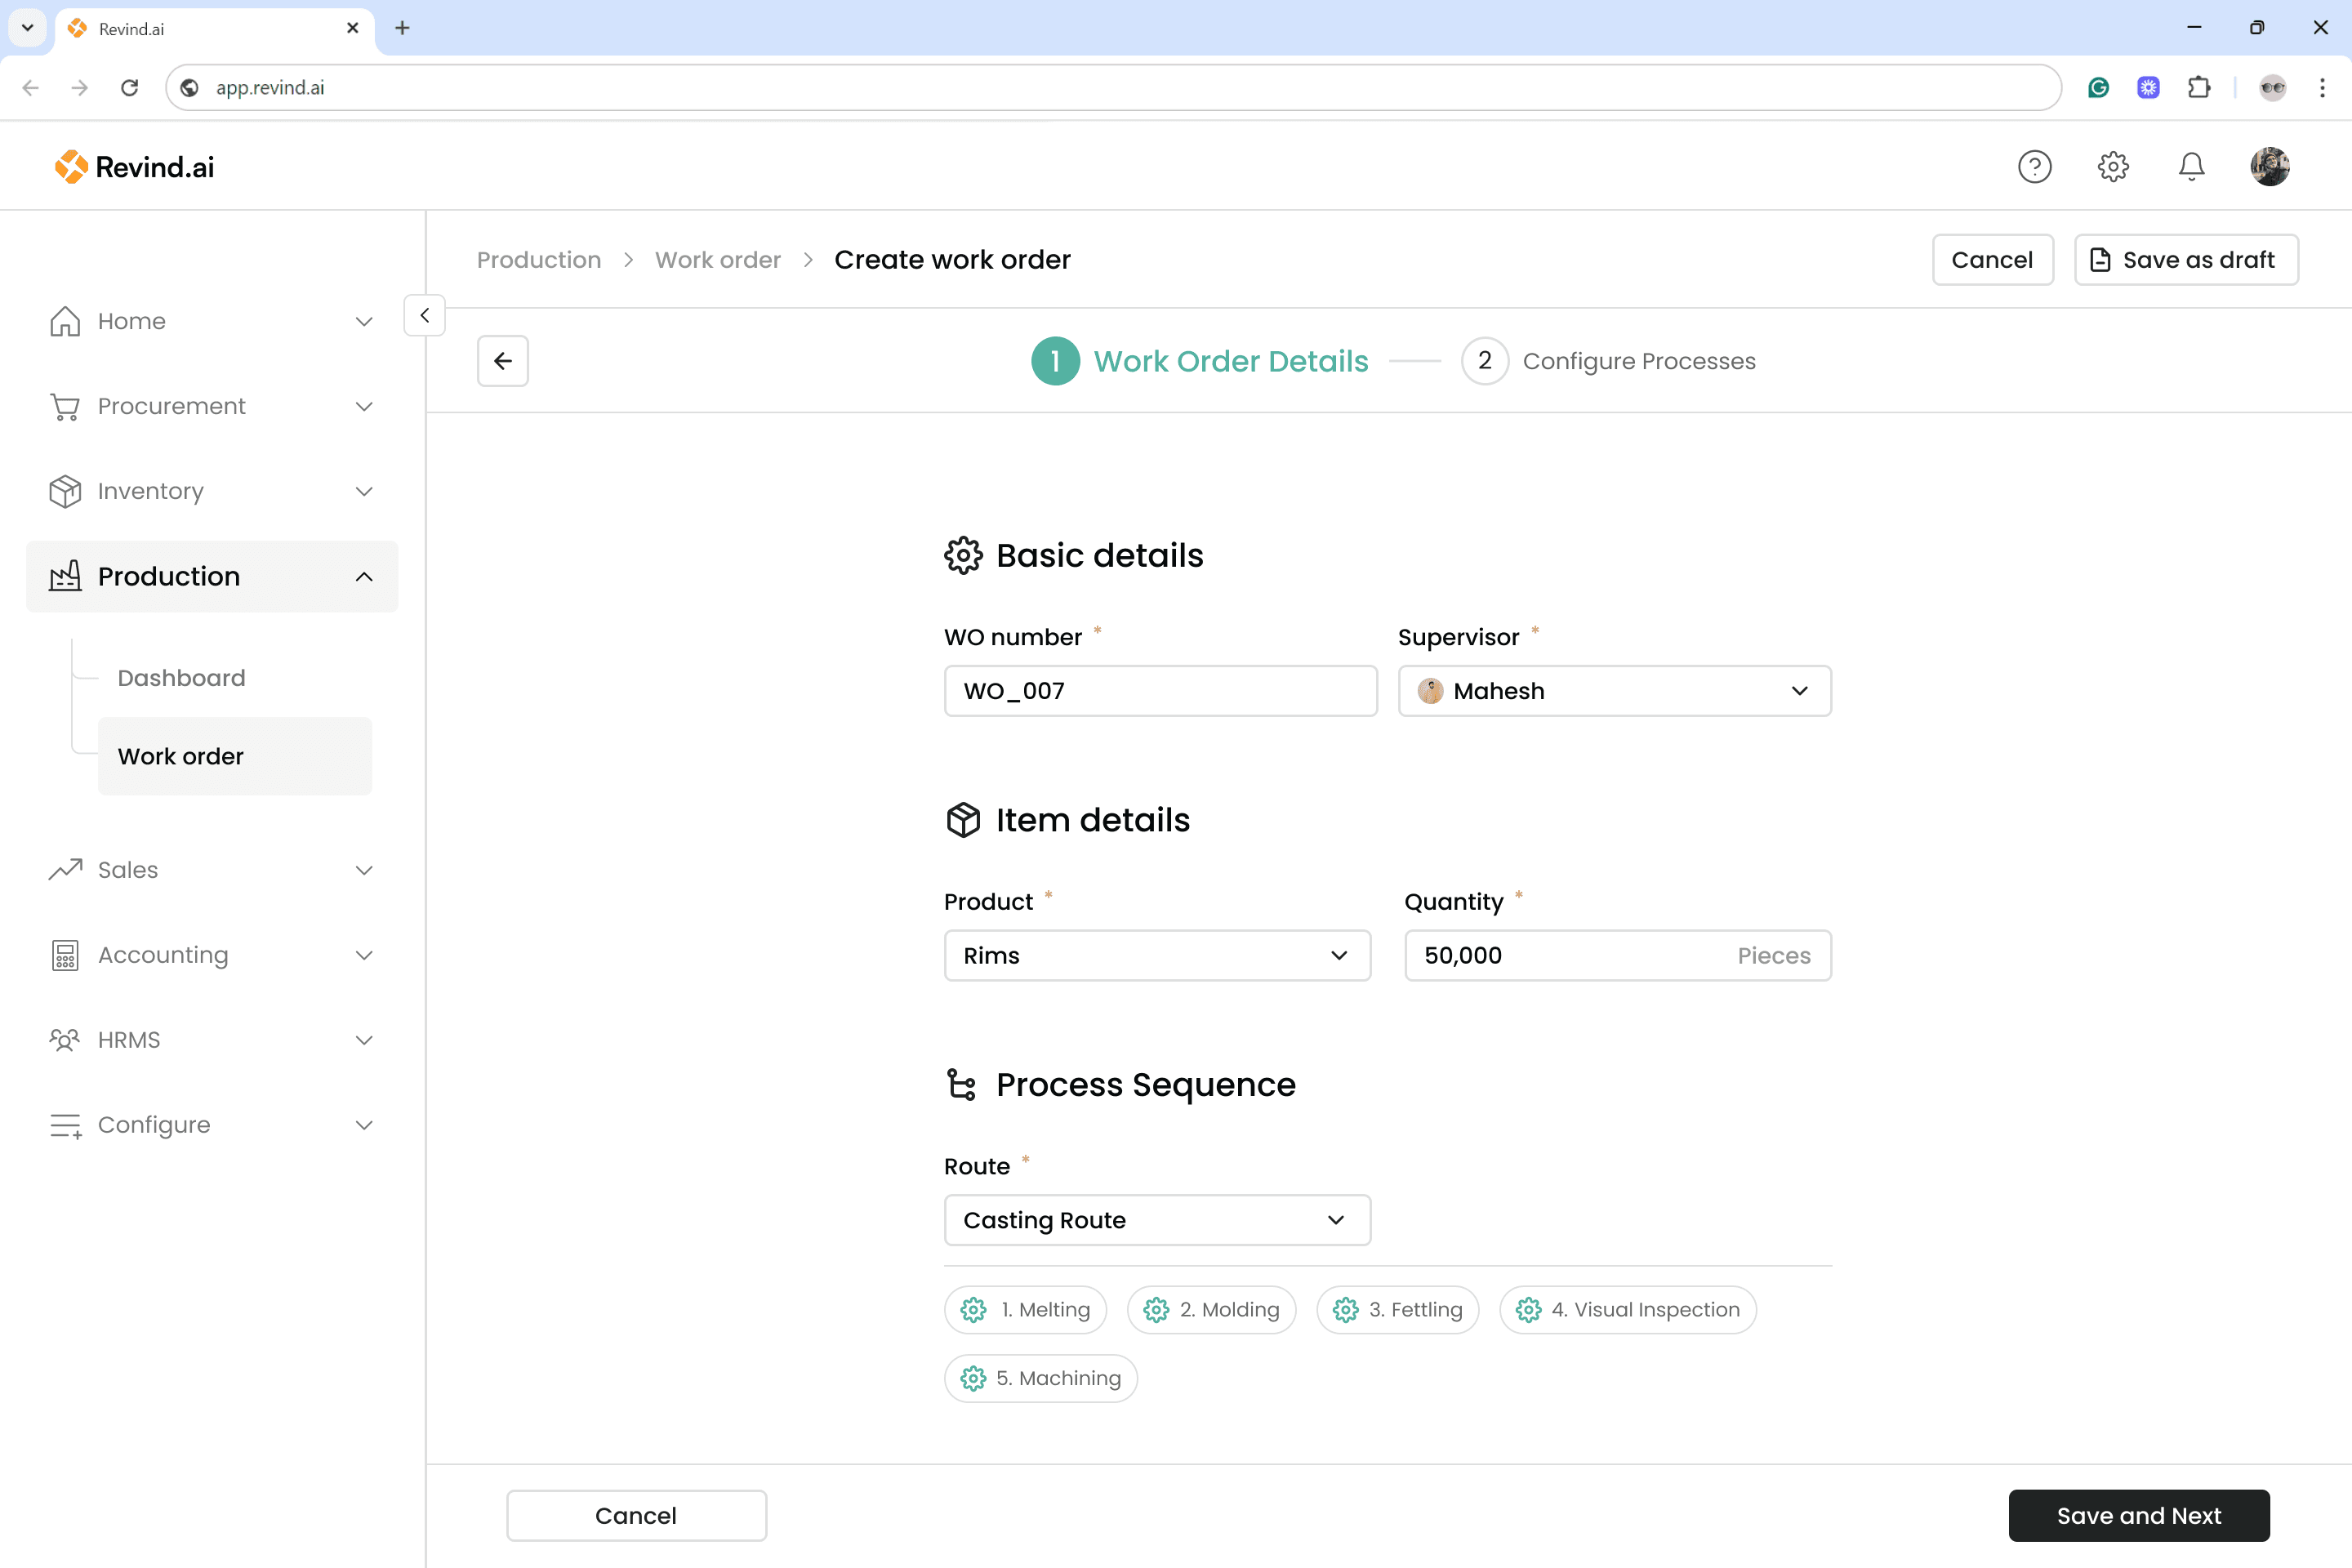Open the Product dropdown showing Rims

1157,955
